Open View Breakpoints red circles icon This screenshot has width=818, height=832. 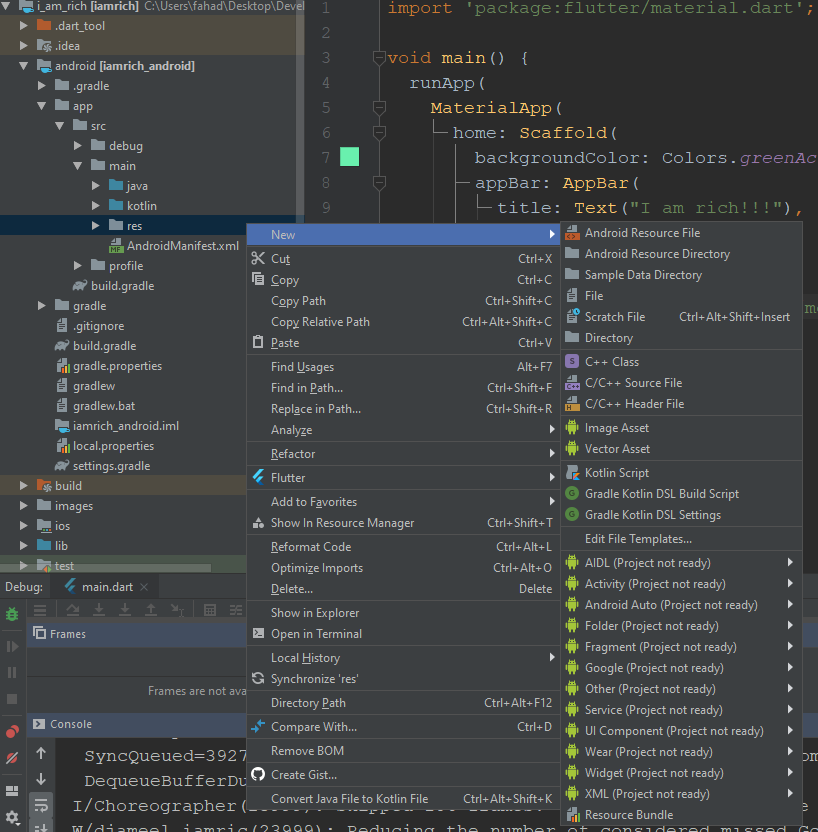[12, 731]
